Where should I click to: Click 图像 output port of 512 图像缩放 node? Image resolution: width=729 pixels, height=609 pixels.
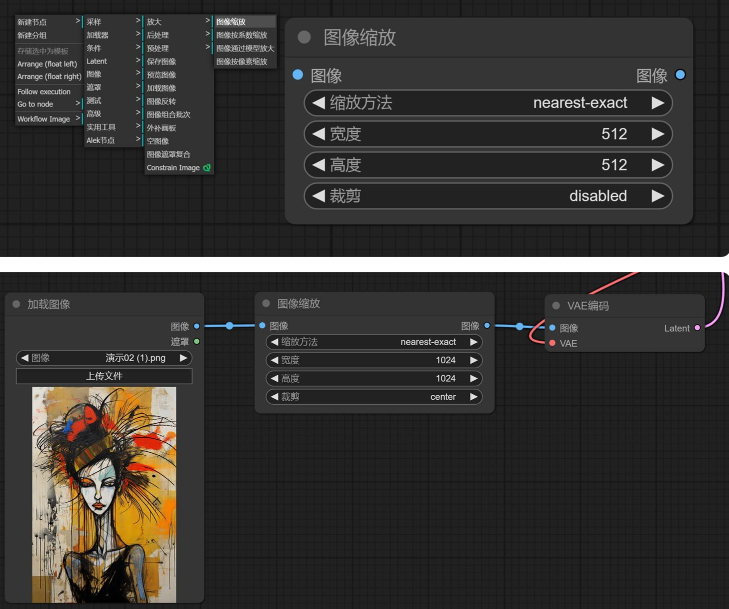tap(680, 74)
